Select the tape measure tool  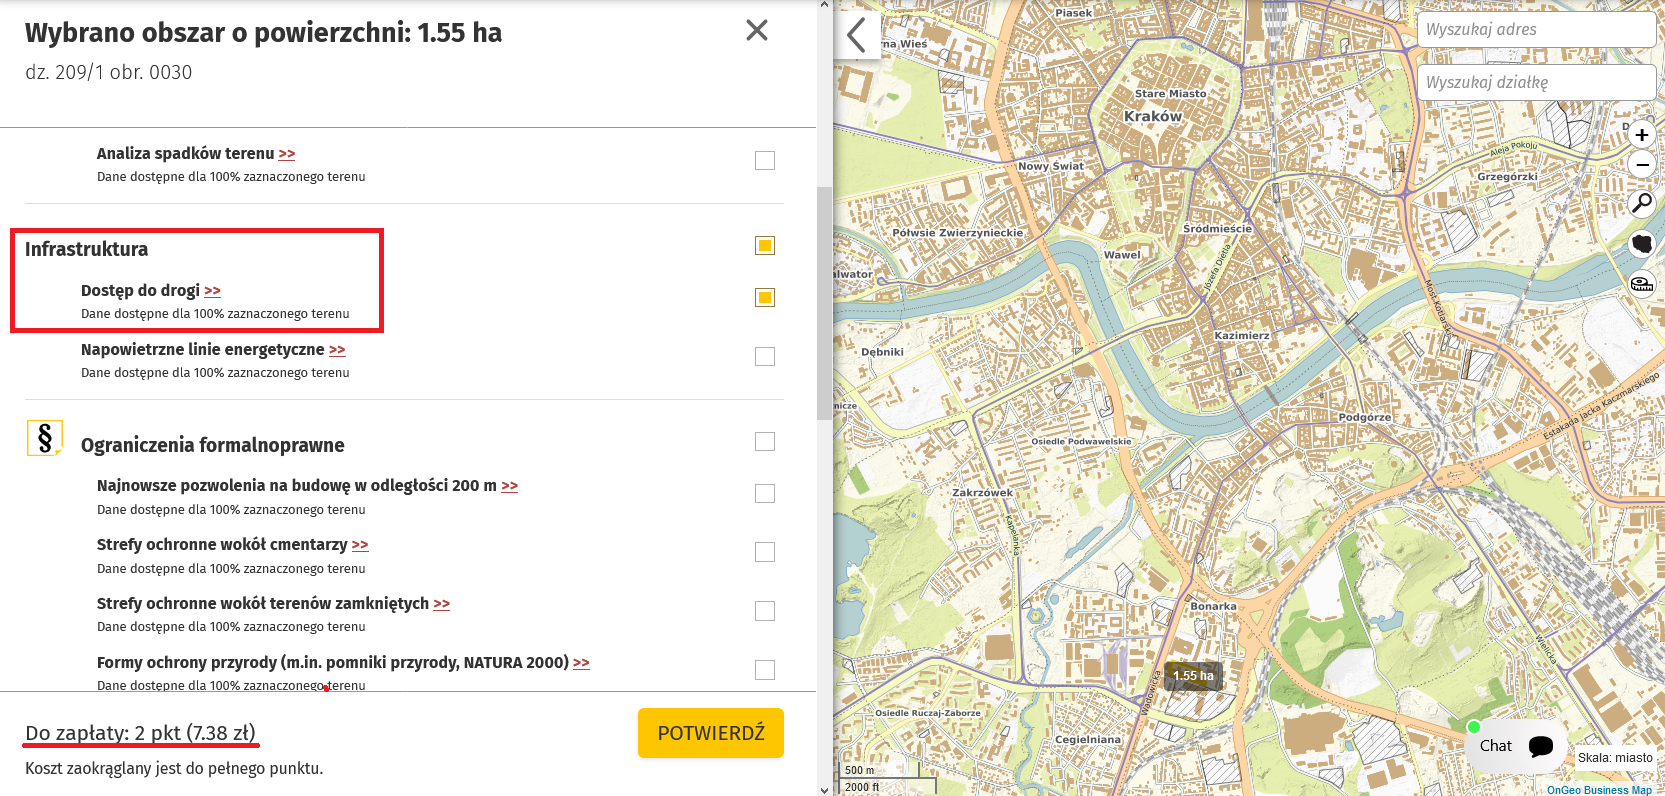[1641, 284]
